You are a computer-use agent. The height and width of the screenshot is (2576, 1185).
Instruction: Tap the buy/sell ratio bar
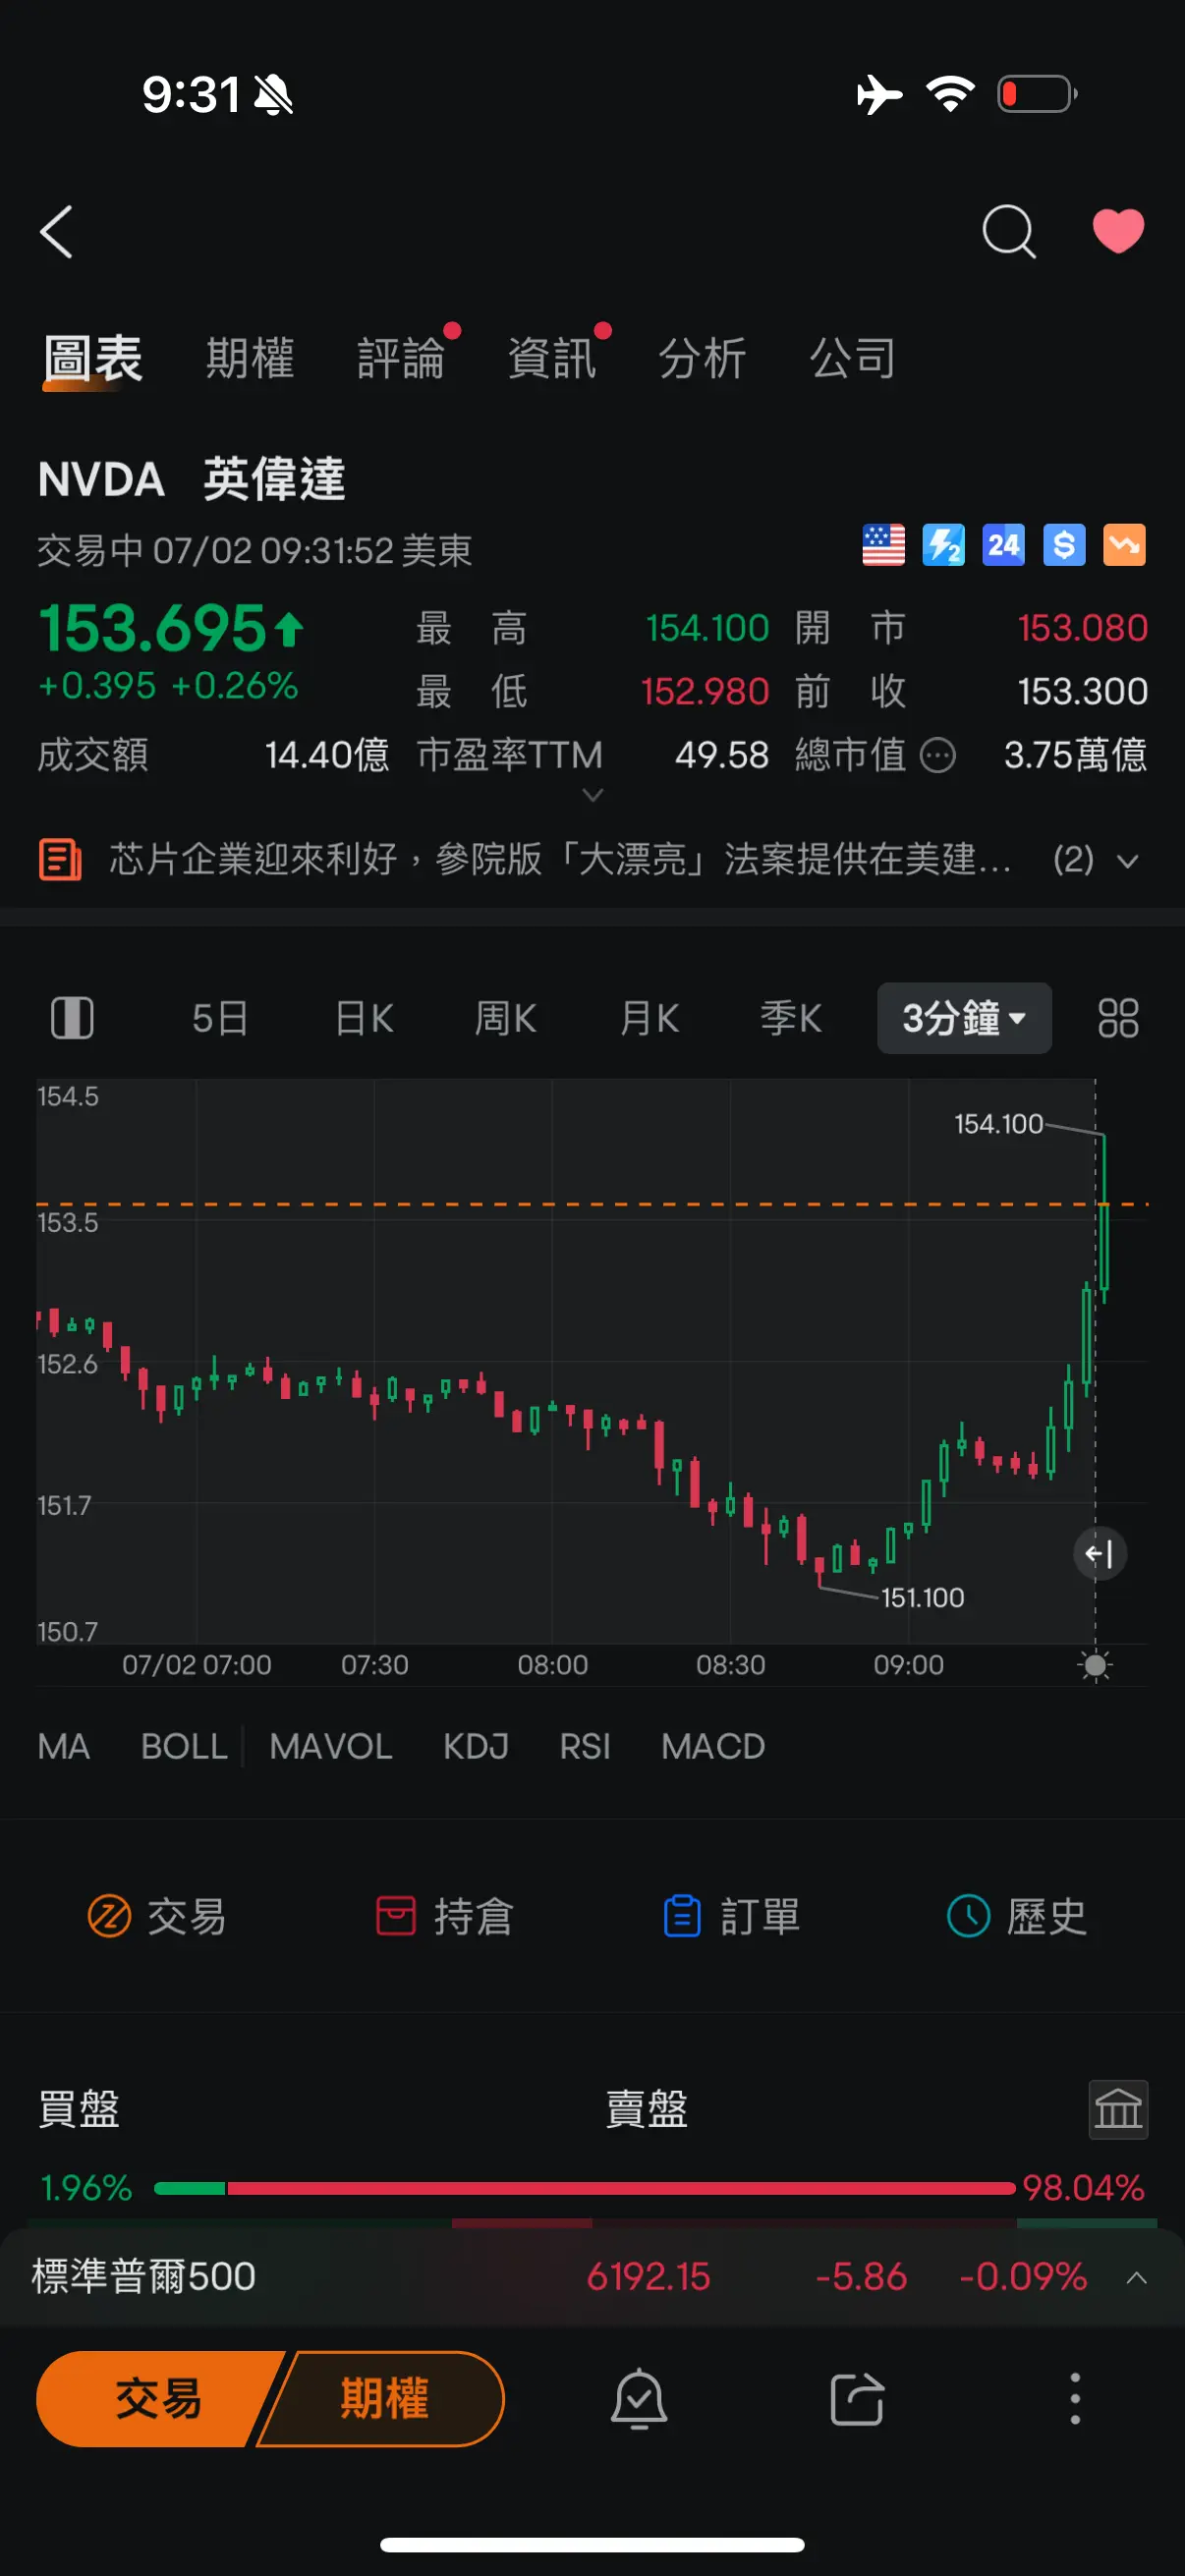coord(585,2188)
